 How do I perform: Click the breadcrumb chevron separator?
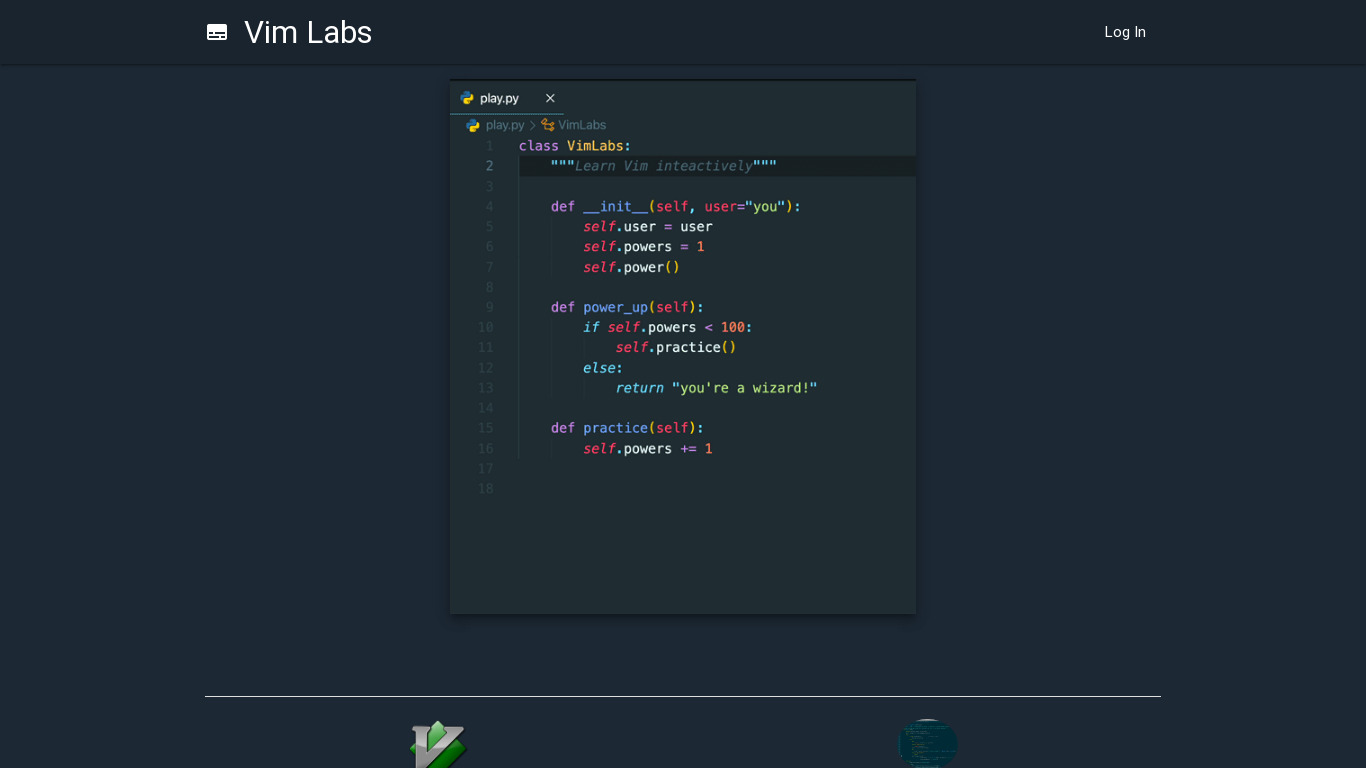pyautogui.click(x=533, y=125)
